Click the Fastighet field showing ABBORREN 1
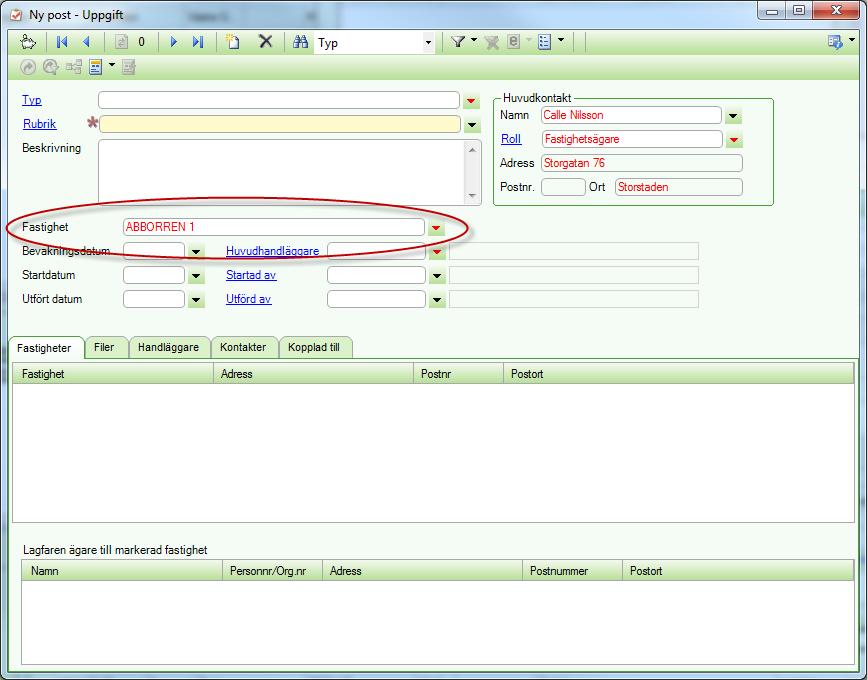 coord(274,227)
